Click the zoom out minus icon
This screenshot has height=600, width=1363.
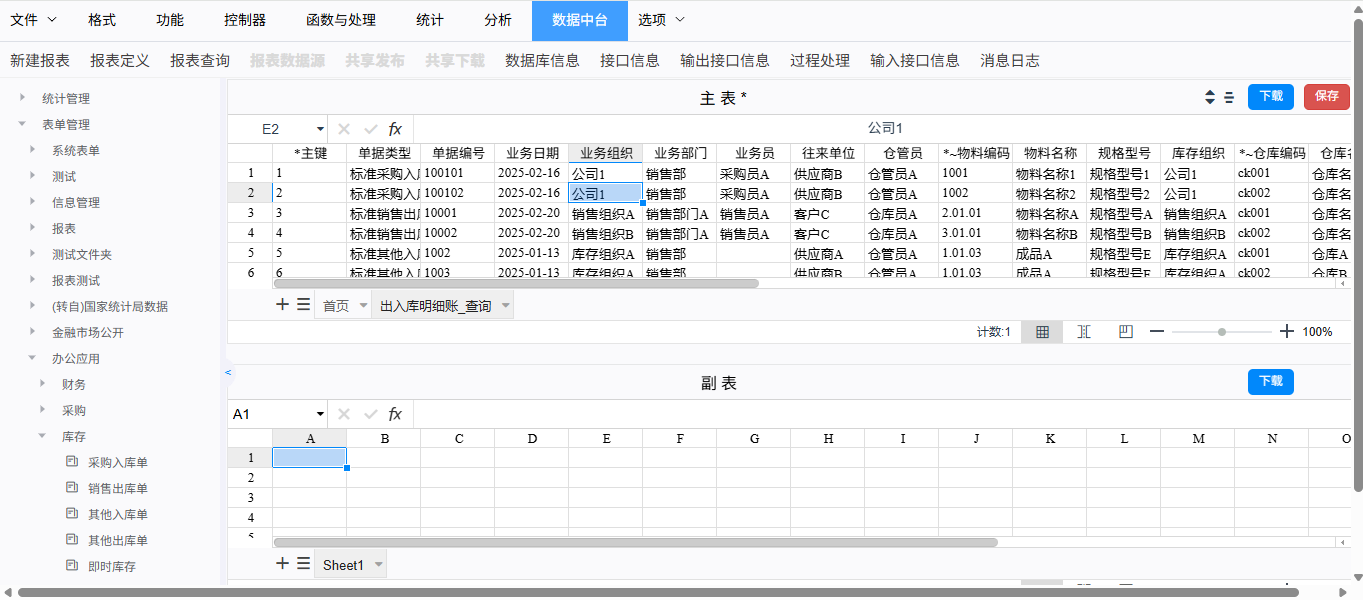tap(1157, 332)
